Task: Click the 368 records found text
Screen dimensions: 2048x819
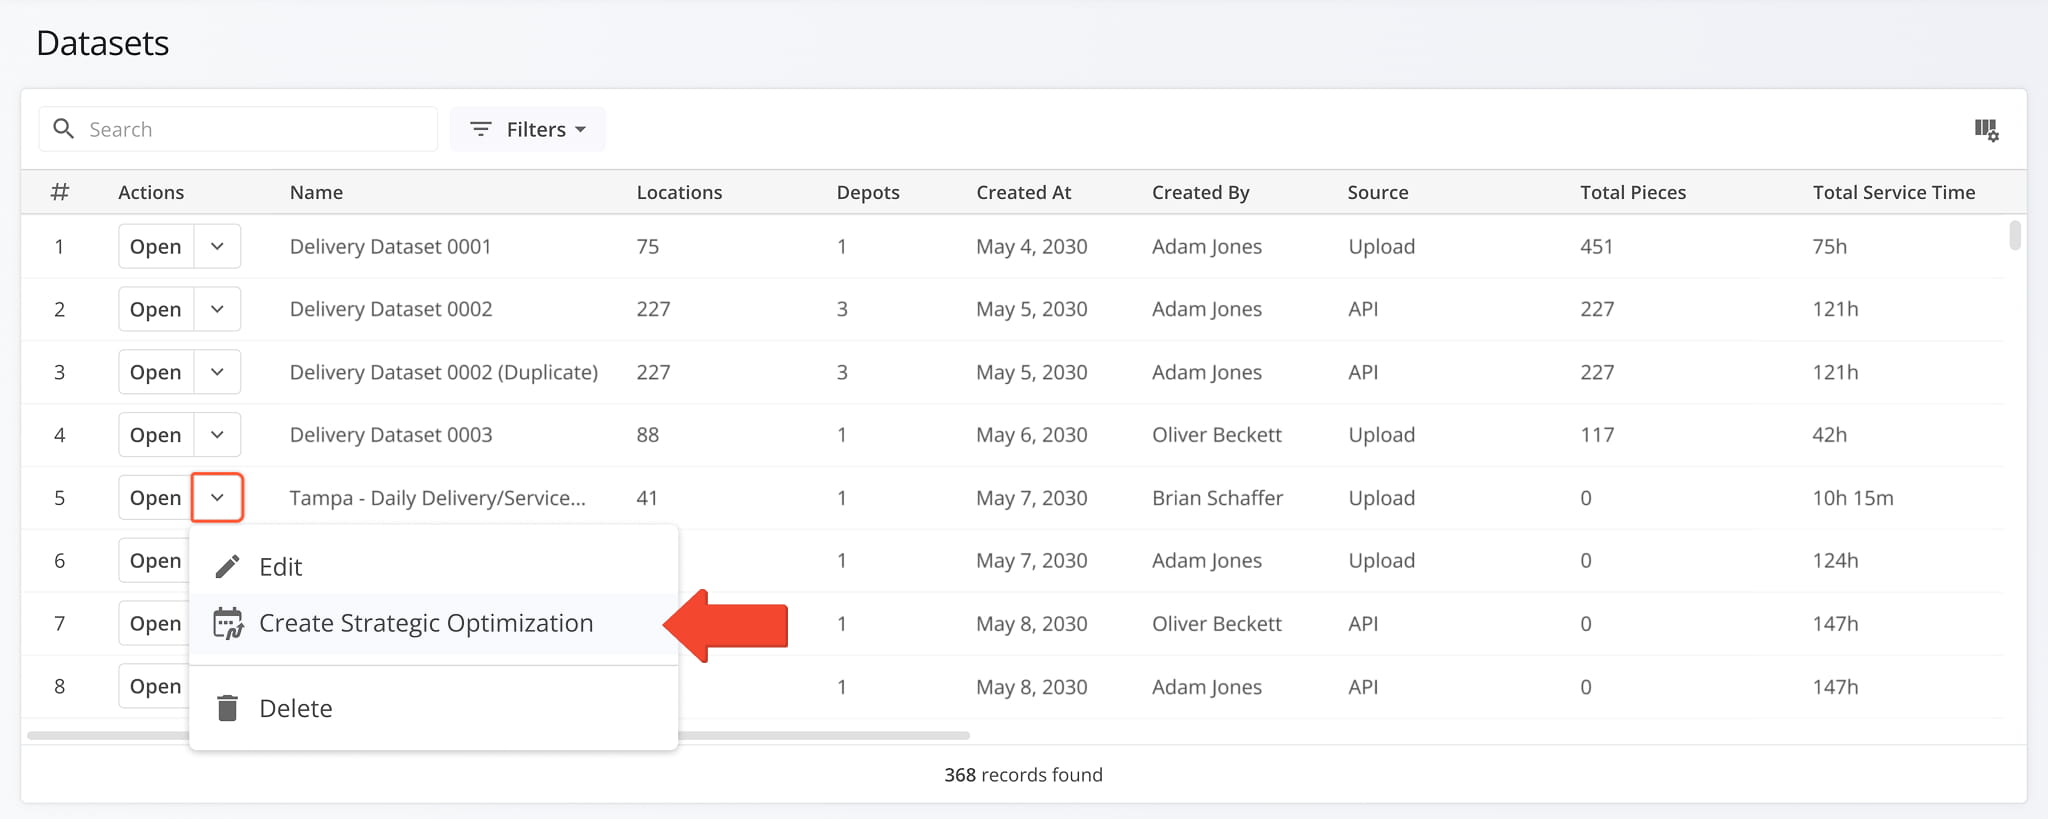Action: point(1023,775)
